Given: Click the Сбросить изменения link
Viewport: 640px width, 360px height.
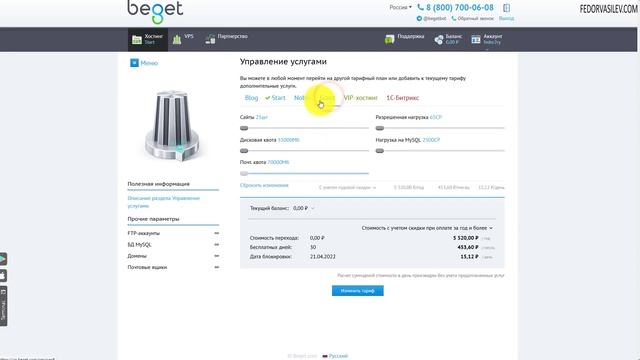Looking at the screenshot, I should tap(264, 185).
